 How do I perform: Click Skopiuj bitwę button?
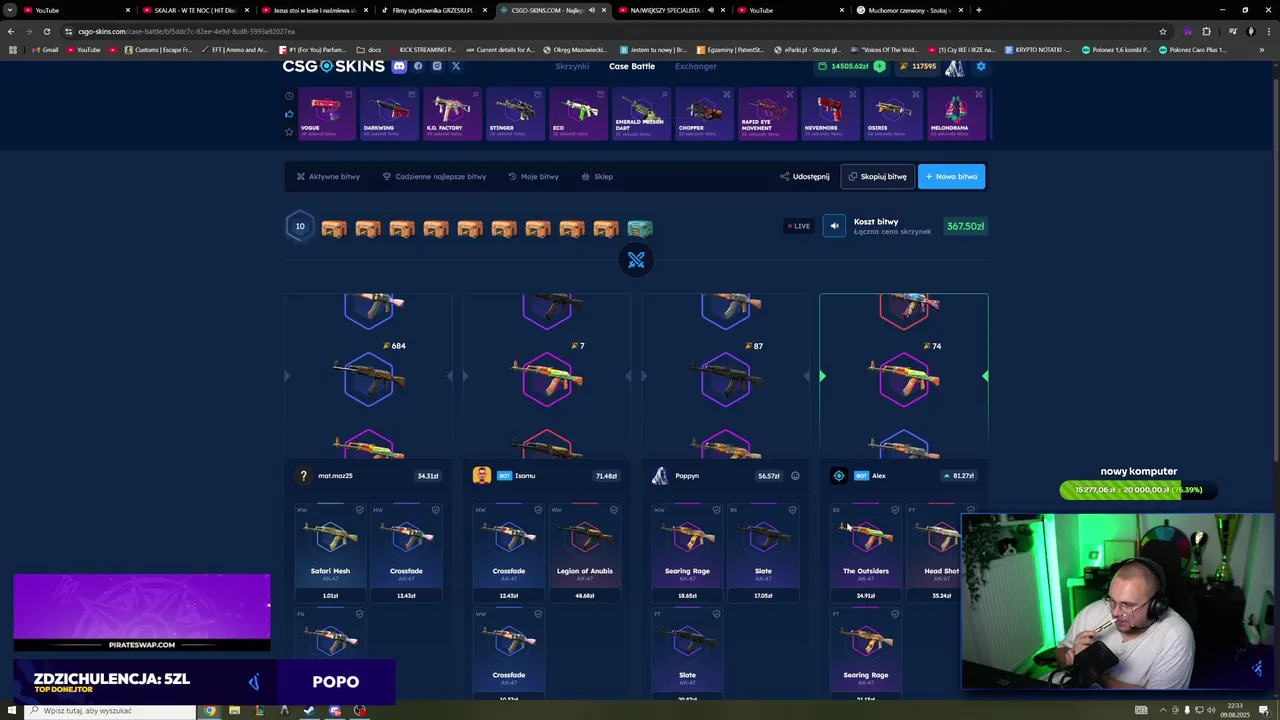pos(877,176)
